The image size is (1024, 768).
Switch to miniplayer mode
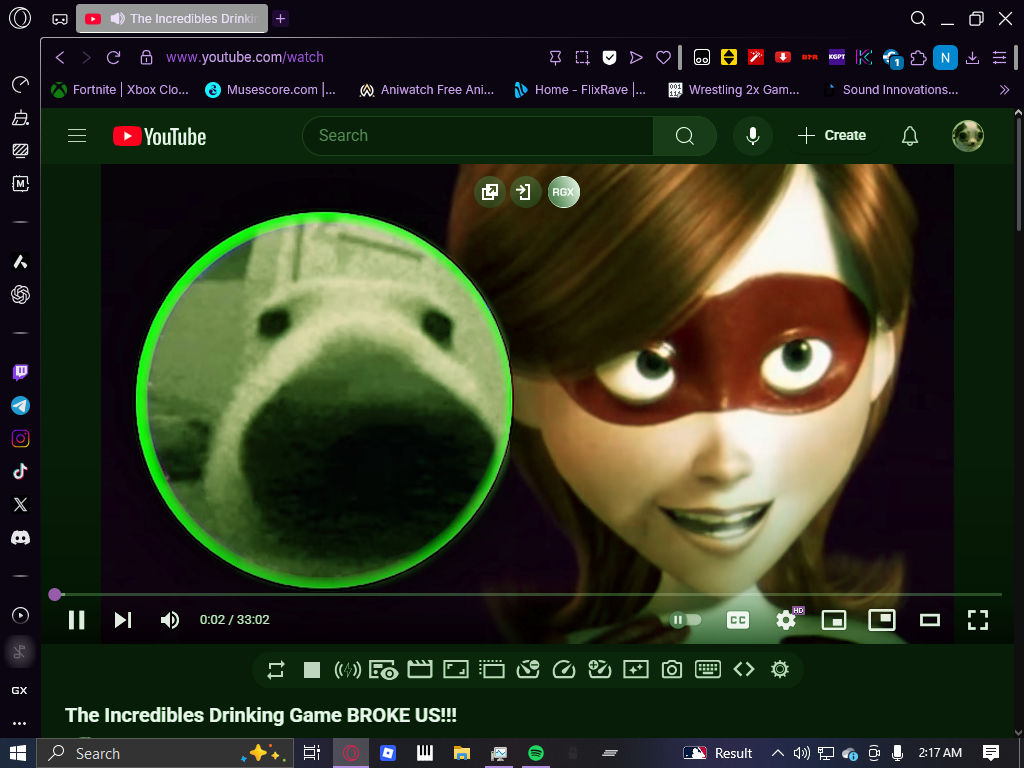click(x=834, y=620)
